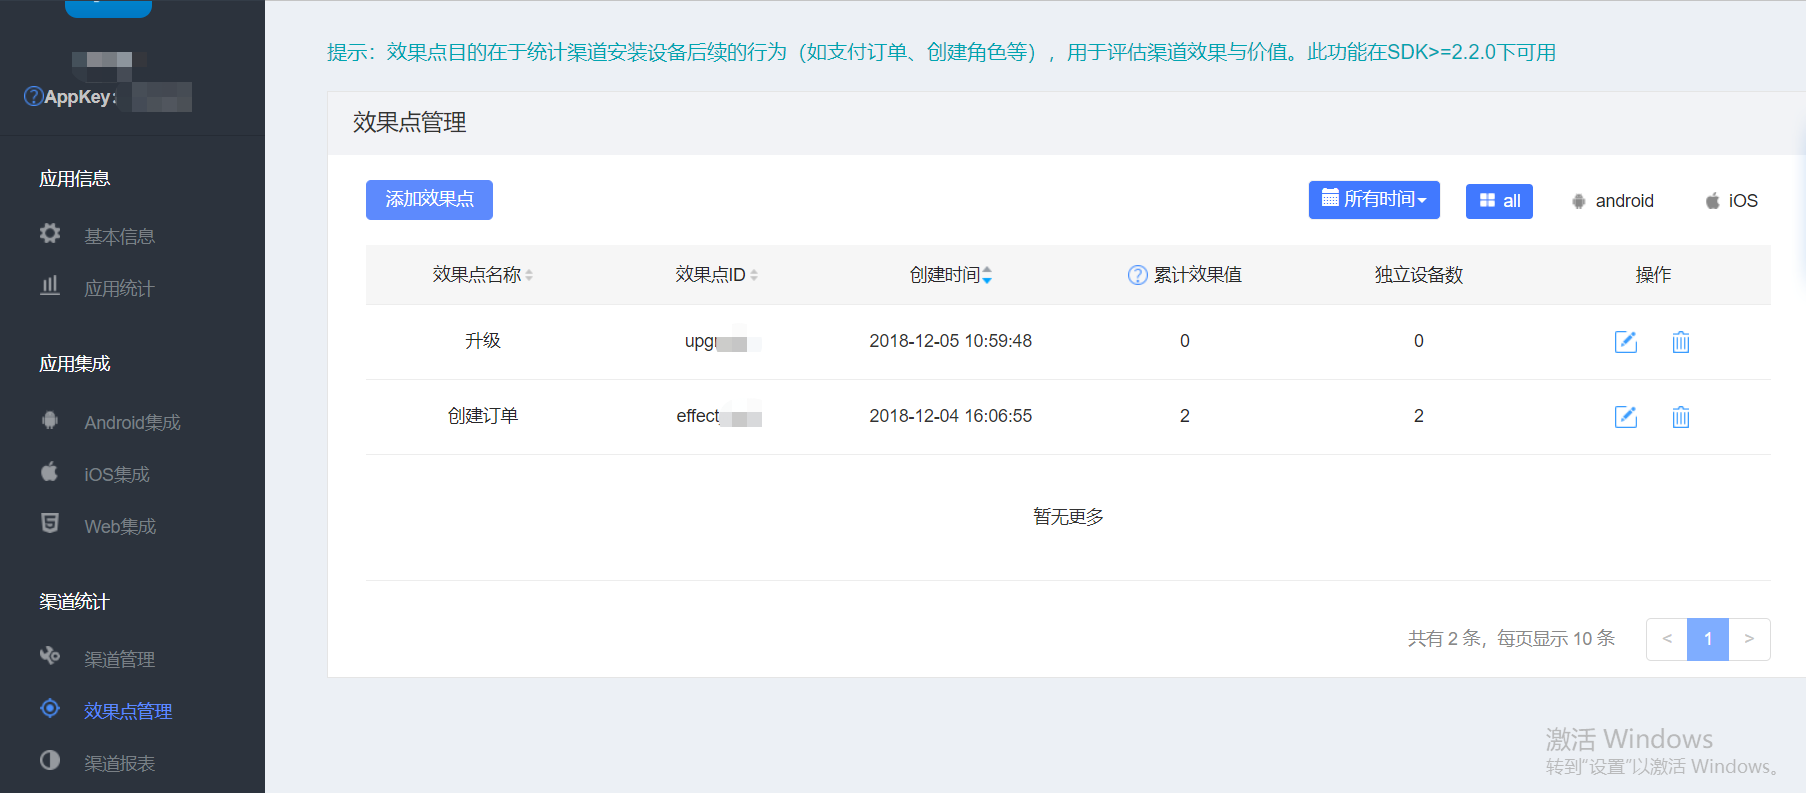Filter by android platform
The height and width of the screenshot is (793, 1806).
[x=1612, y=201]
